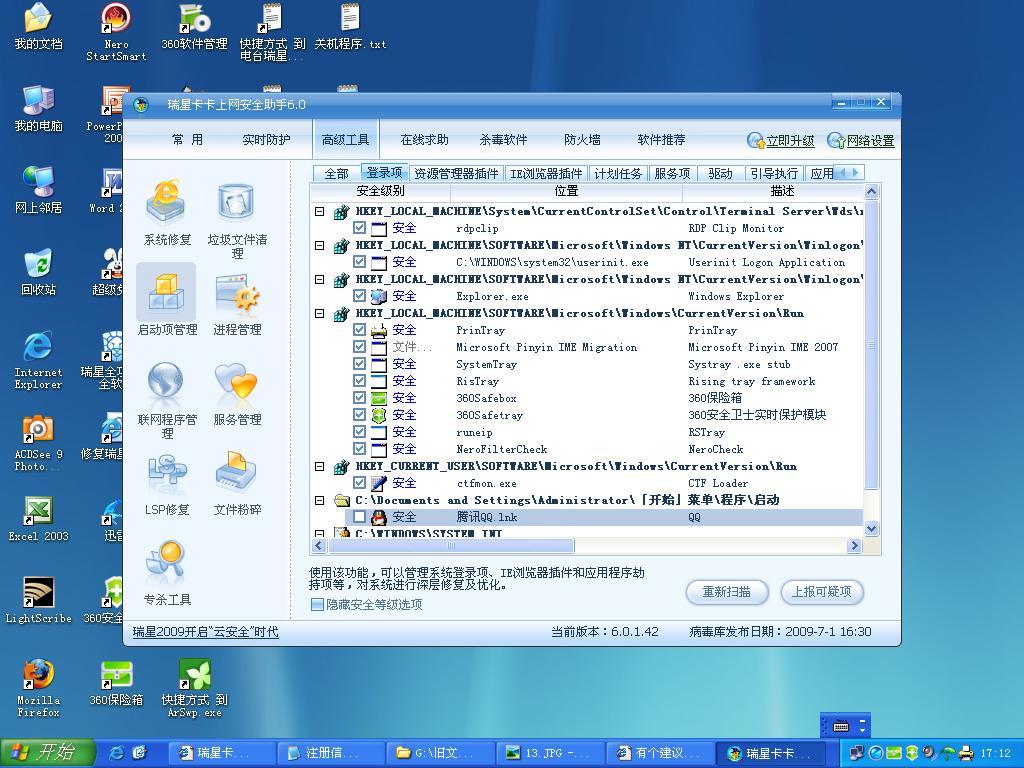Check the 腾讯QQ.lnk startup entry
Image resolution: width=1024 pixels, height=768 pixels.
(x=359, y=517)
